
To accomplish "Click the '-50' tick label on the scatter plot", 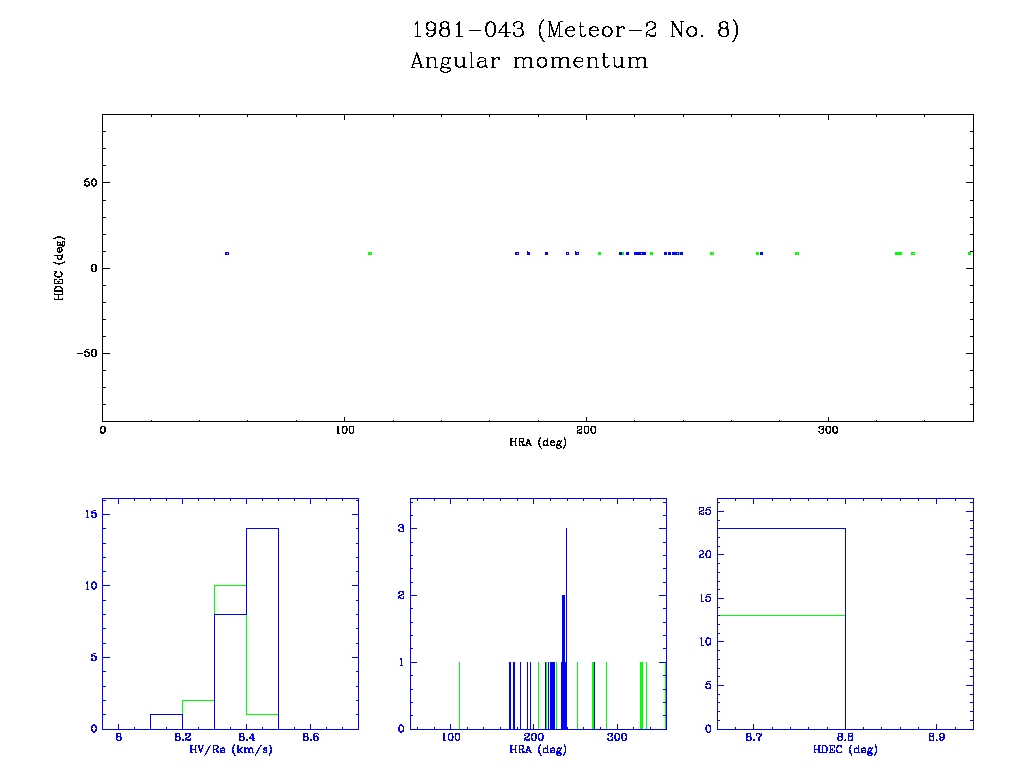I will (x=82, y=354).
